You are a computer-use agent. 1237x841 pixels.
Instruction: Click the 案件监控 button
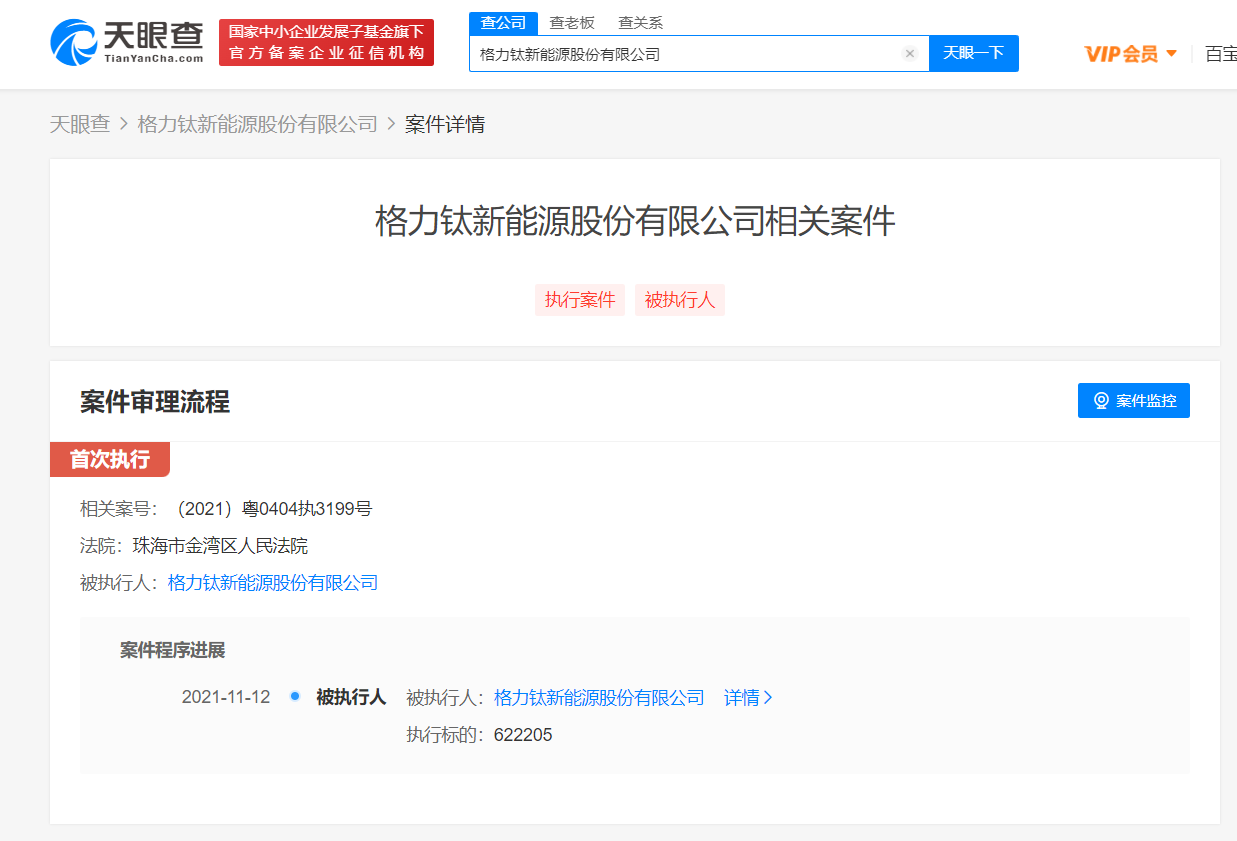click(x=1134, y=401)
